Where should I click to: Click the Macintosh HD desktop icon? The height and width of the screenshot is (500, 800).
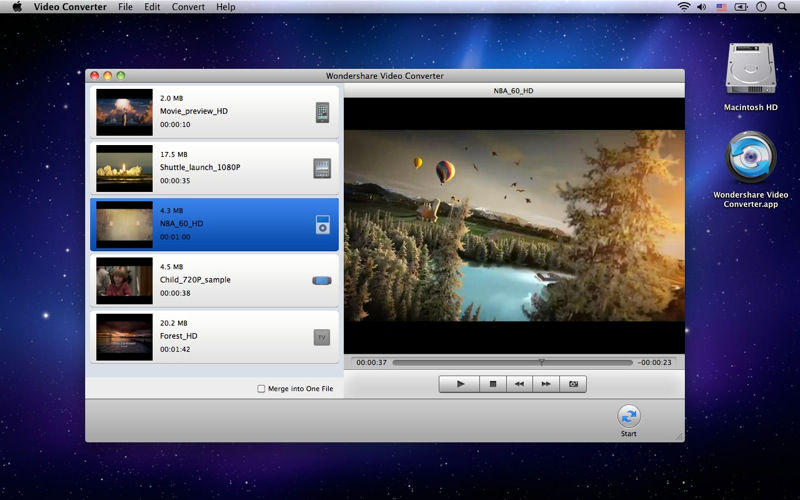tap(751, 69)
